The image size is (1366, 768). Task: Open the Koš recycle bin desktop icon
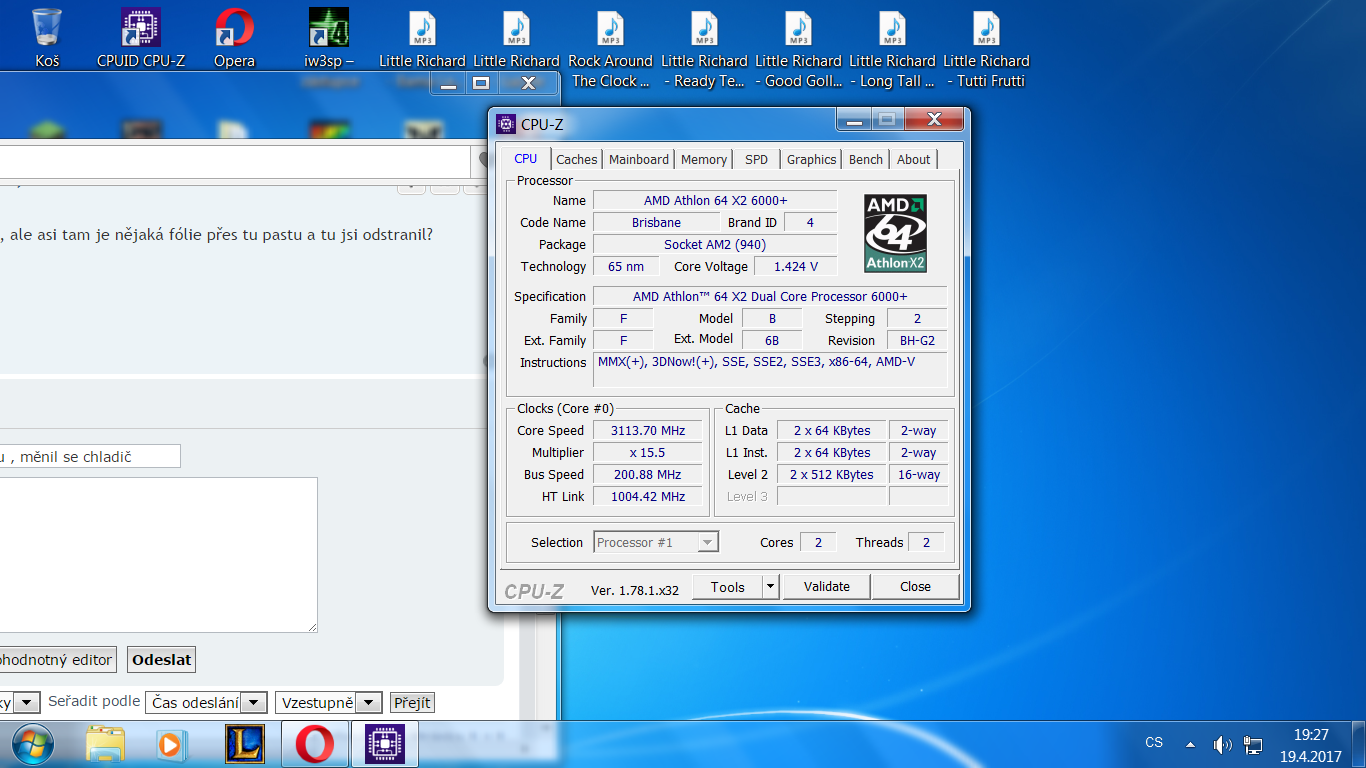point(47,38)
